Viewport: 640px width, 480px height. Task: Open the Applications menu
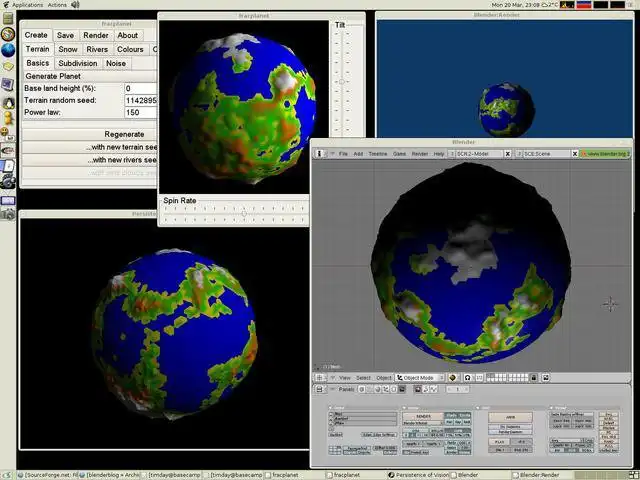click(x=28, y=5)
